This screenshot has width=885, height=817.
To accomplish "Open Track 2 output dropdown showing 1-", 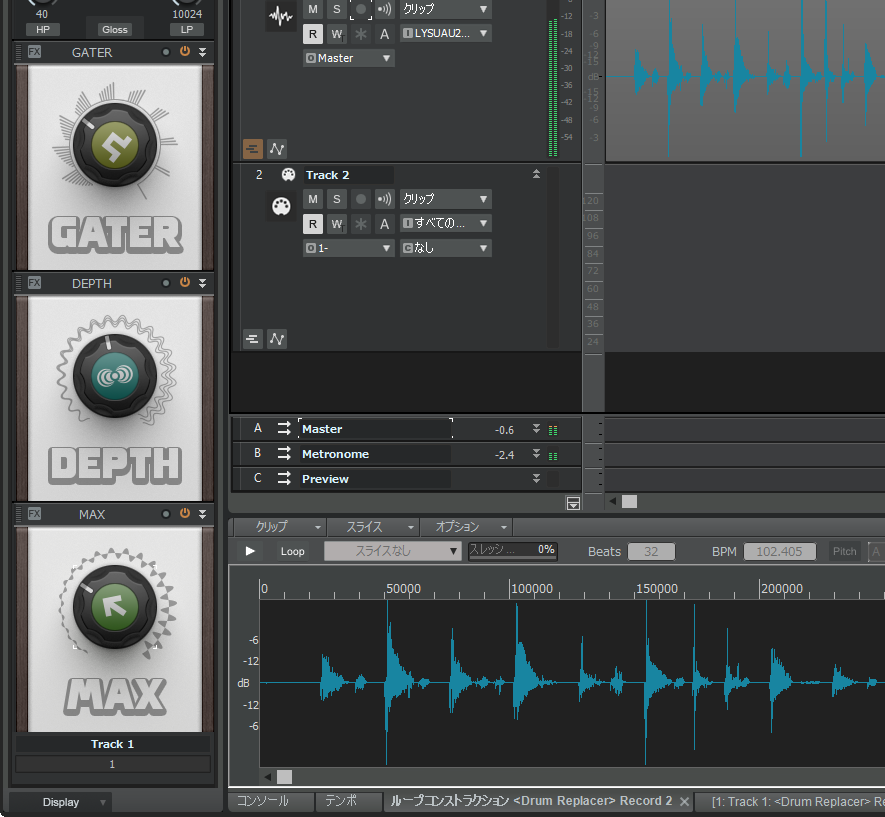I will (x=348, y=248).
